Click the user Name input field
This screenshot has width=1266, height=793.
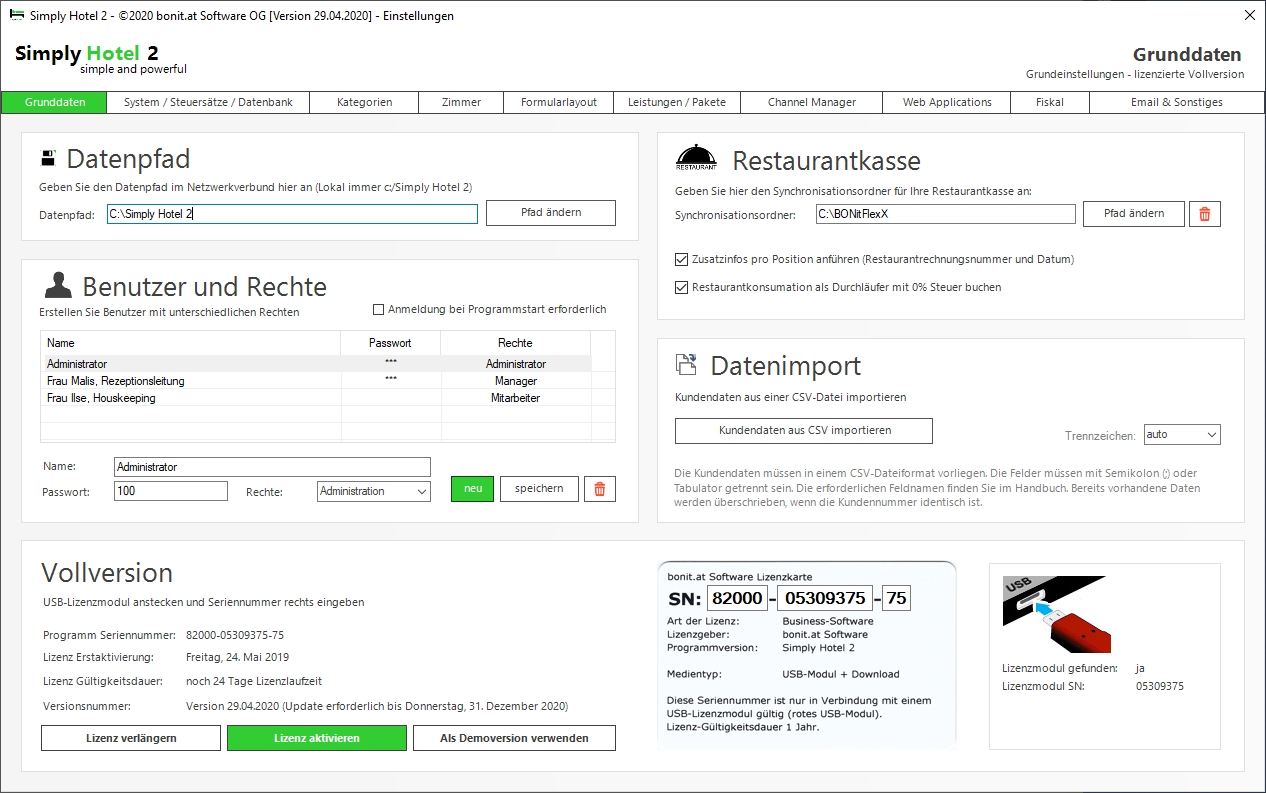click(x=272, y=467)
